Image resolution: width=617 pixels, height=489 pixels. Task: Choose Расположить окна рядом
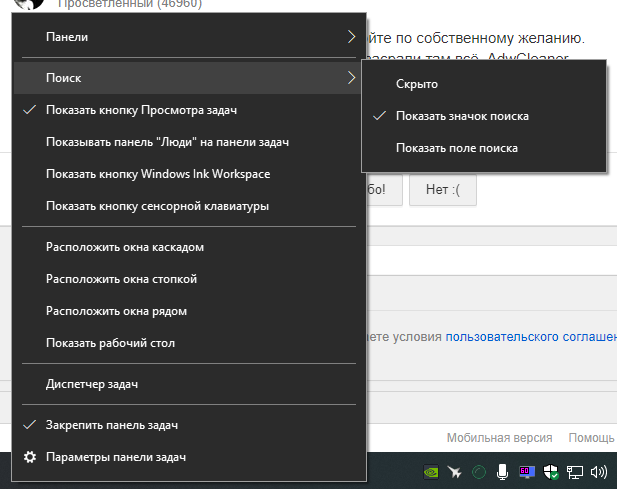click(189, 311)
